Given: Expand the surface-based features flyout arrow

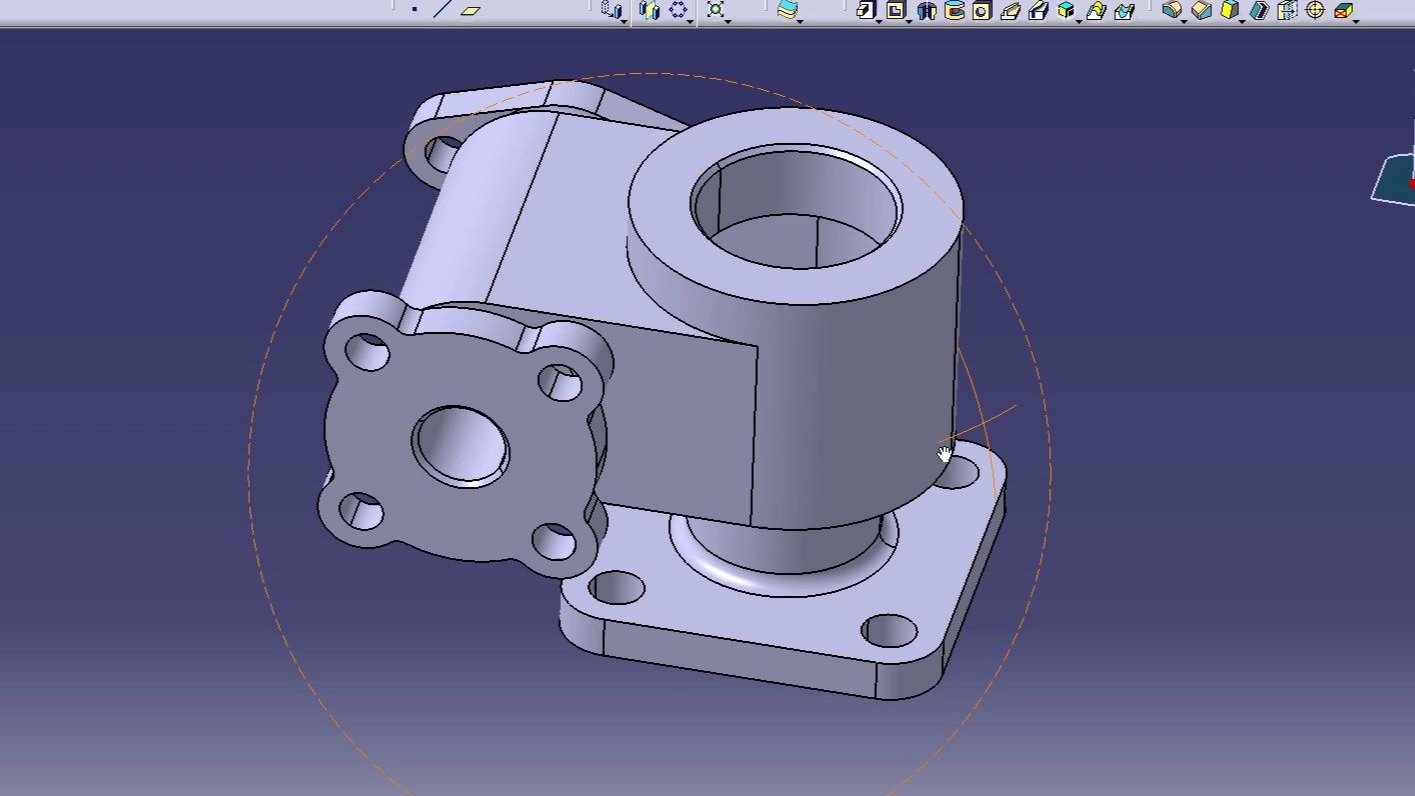Looking at the screenshot, I should click(x=800, y=21).
